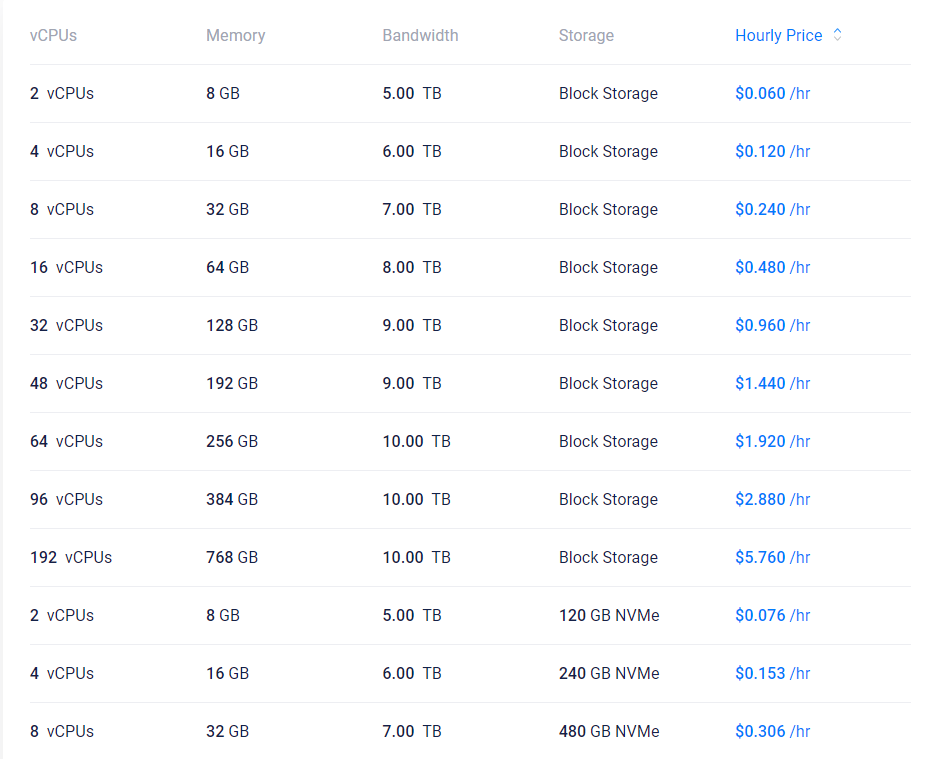Click the Bandwidth column header

[420, 35]
